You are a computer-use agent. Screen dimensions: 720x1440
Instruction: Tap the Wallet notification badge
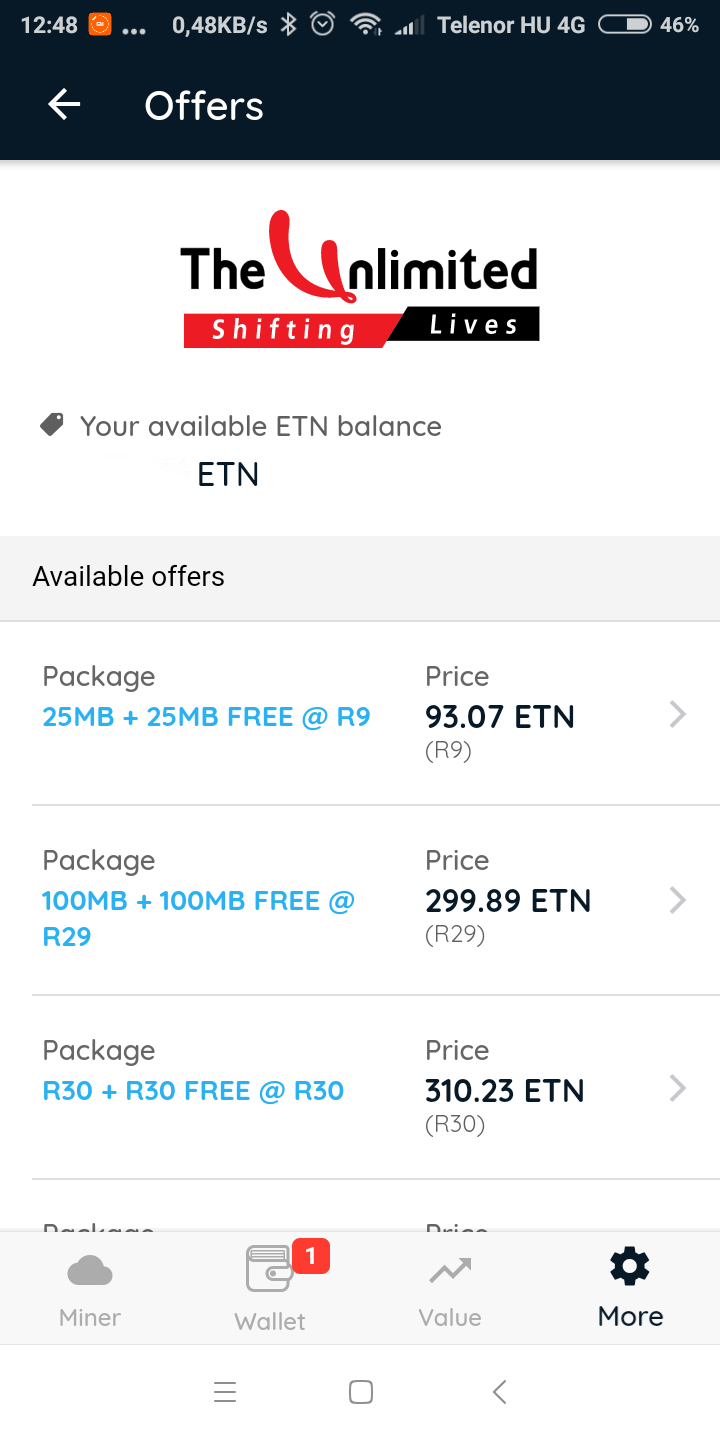[x=310, y=1256]
